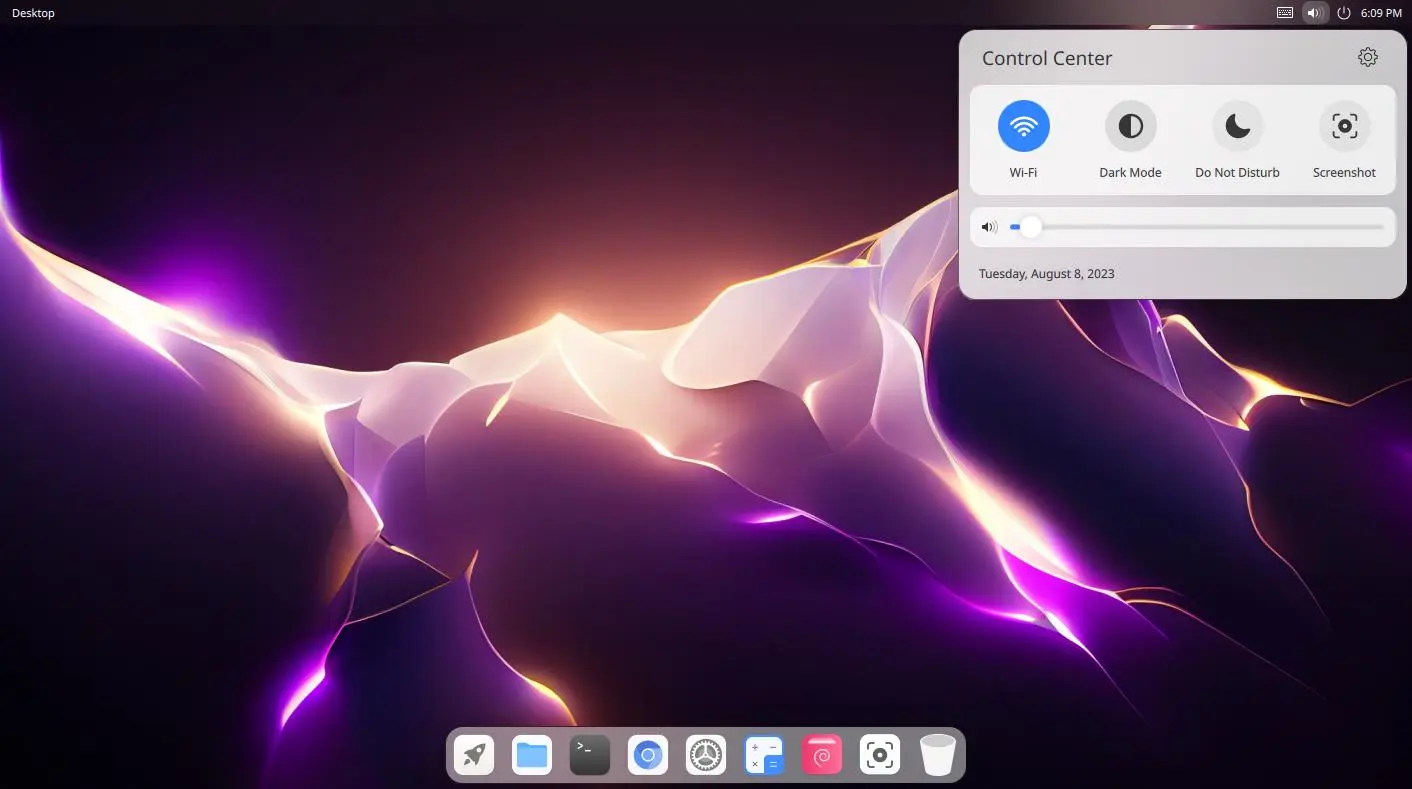Open the Calculator from the dock
Viewport: 1412px width, 789px height.
(764, 755)
